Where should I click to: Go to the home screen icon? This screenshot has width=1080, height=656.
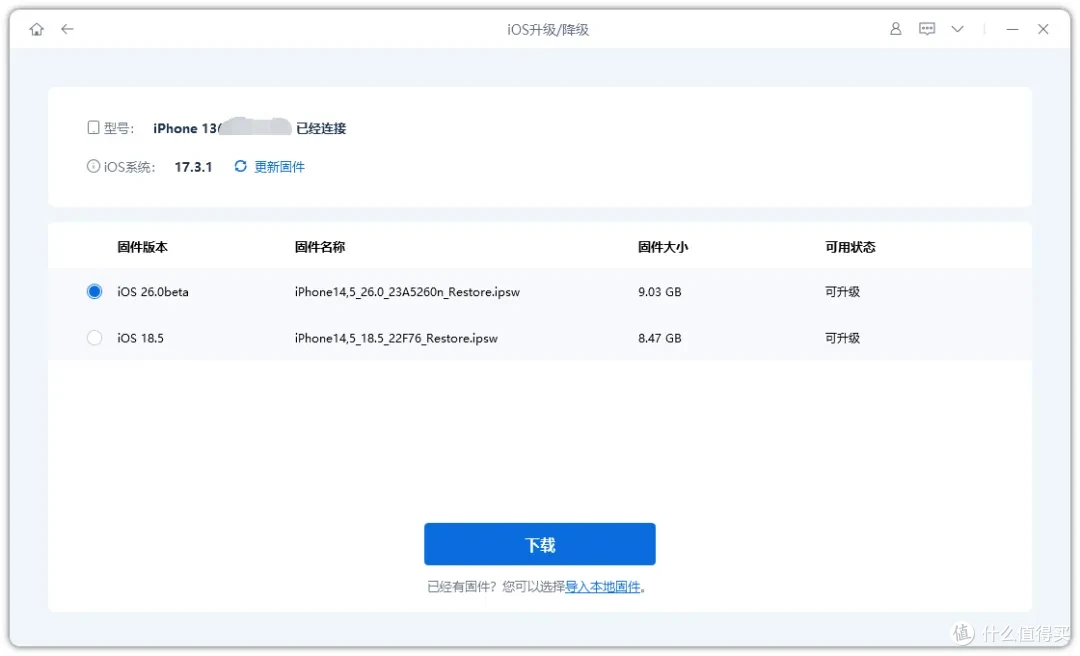click(x=37, y=29)
